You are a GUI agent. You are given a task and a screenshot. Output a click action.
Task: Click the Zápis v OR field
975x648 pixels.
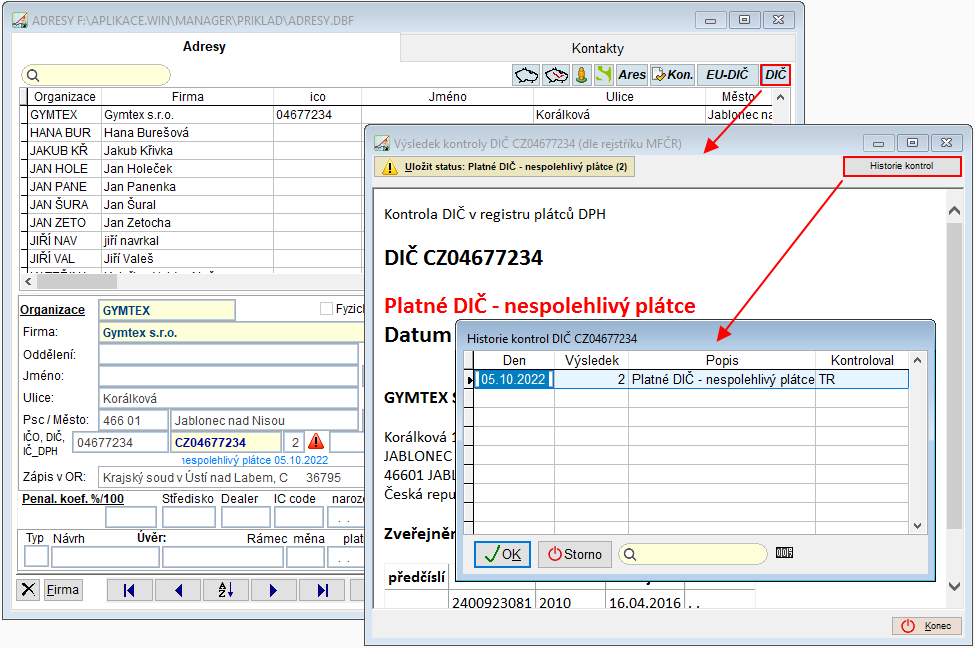[231, 478]
